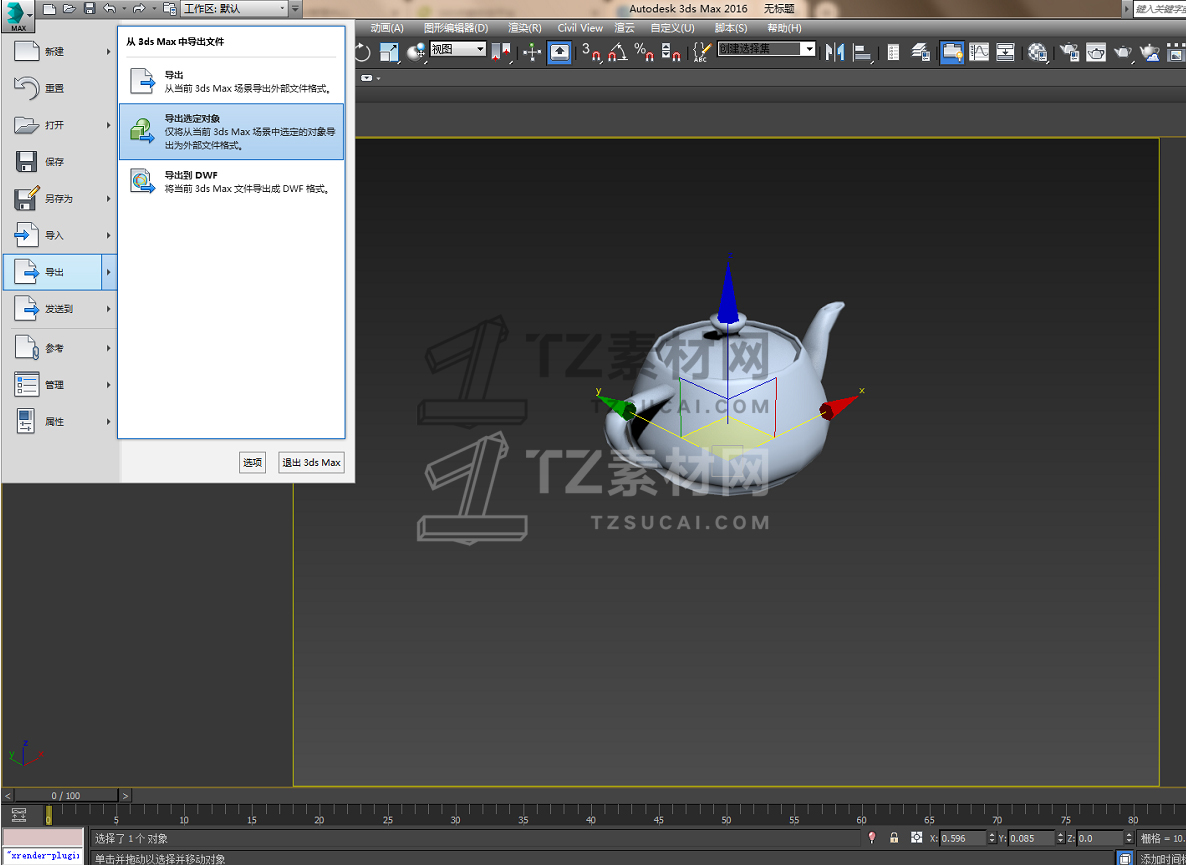Choose 导出选定对象 from export submenu
The width and height of the screenshot is (1186, 865).
[231, 132]
